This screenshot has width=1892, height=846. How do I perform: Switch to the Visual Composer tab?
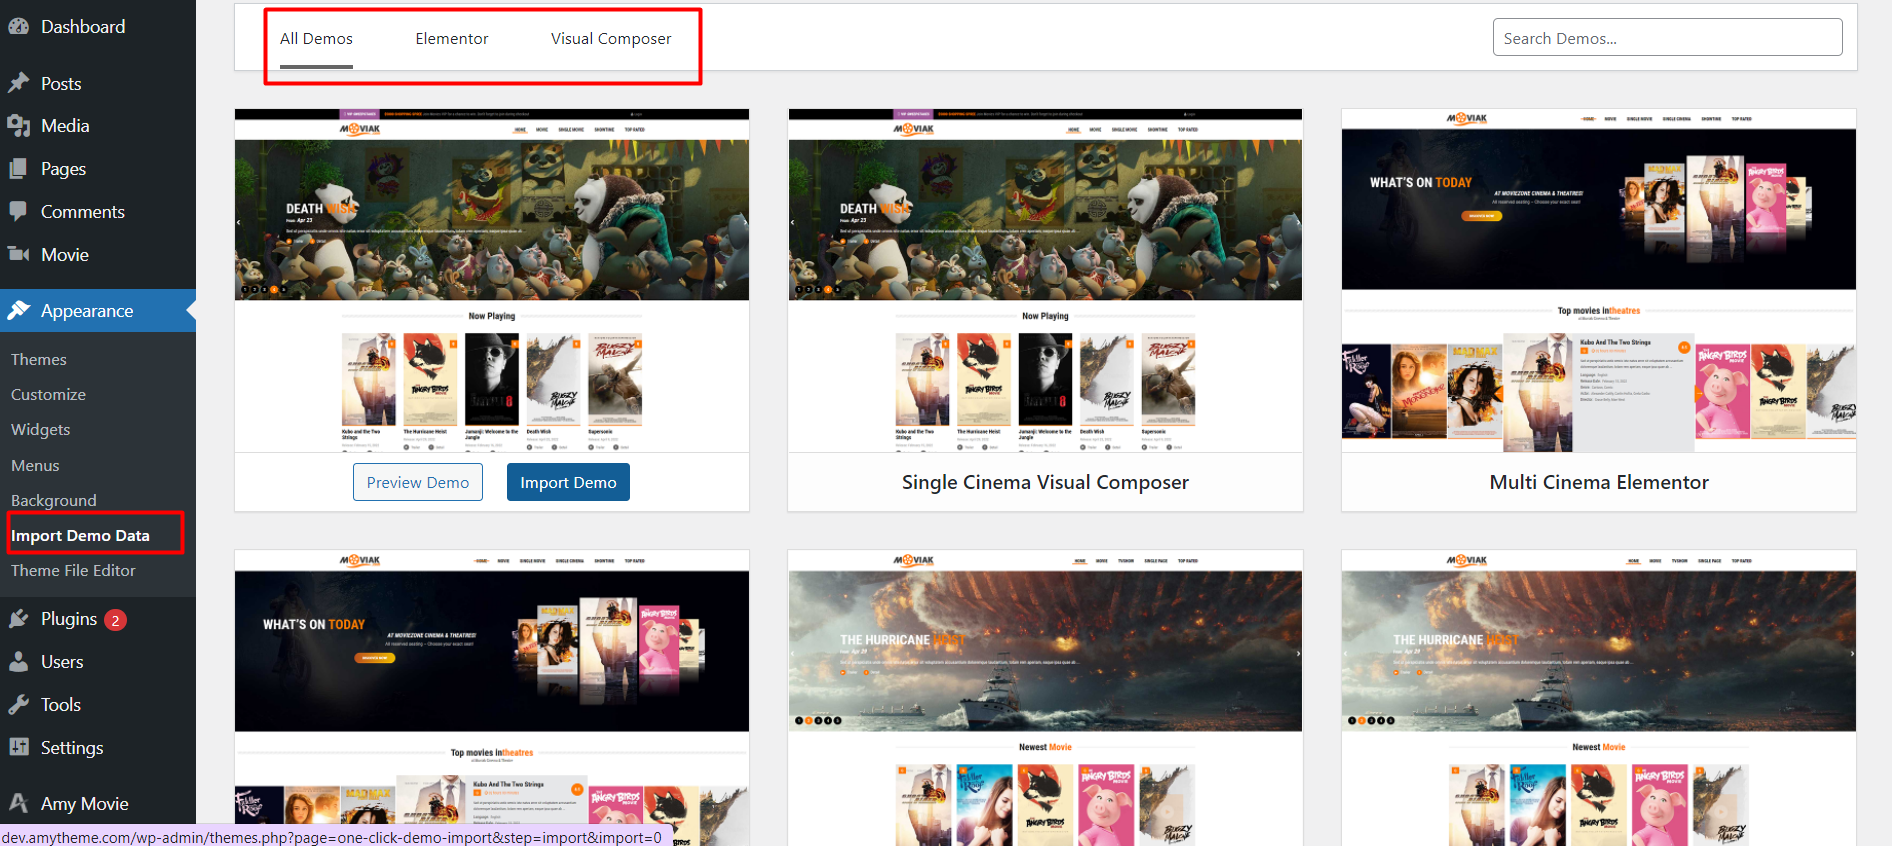pyautogui.click(x=611, y=39)
